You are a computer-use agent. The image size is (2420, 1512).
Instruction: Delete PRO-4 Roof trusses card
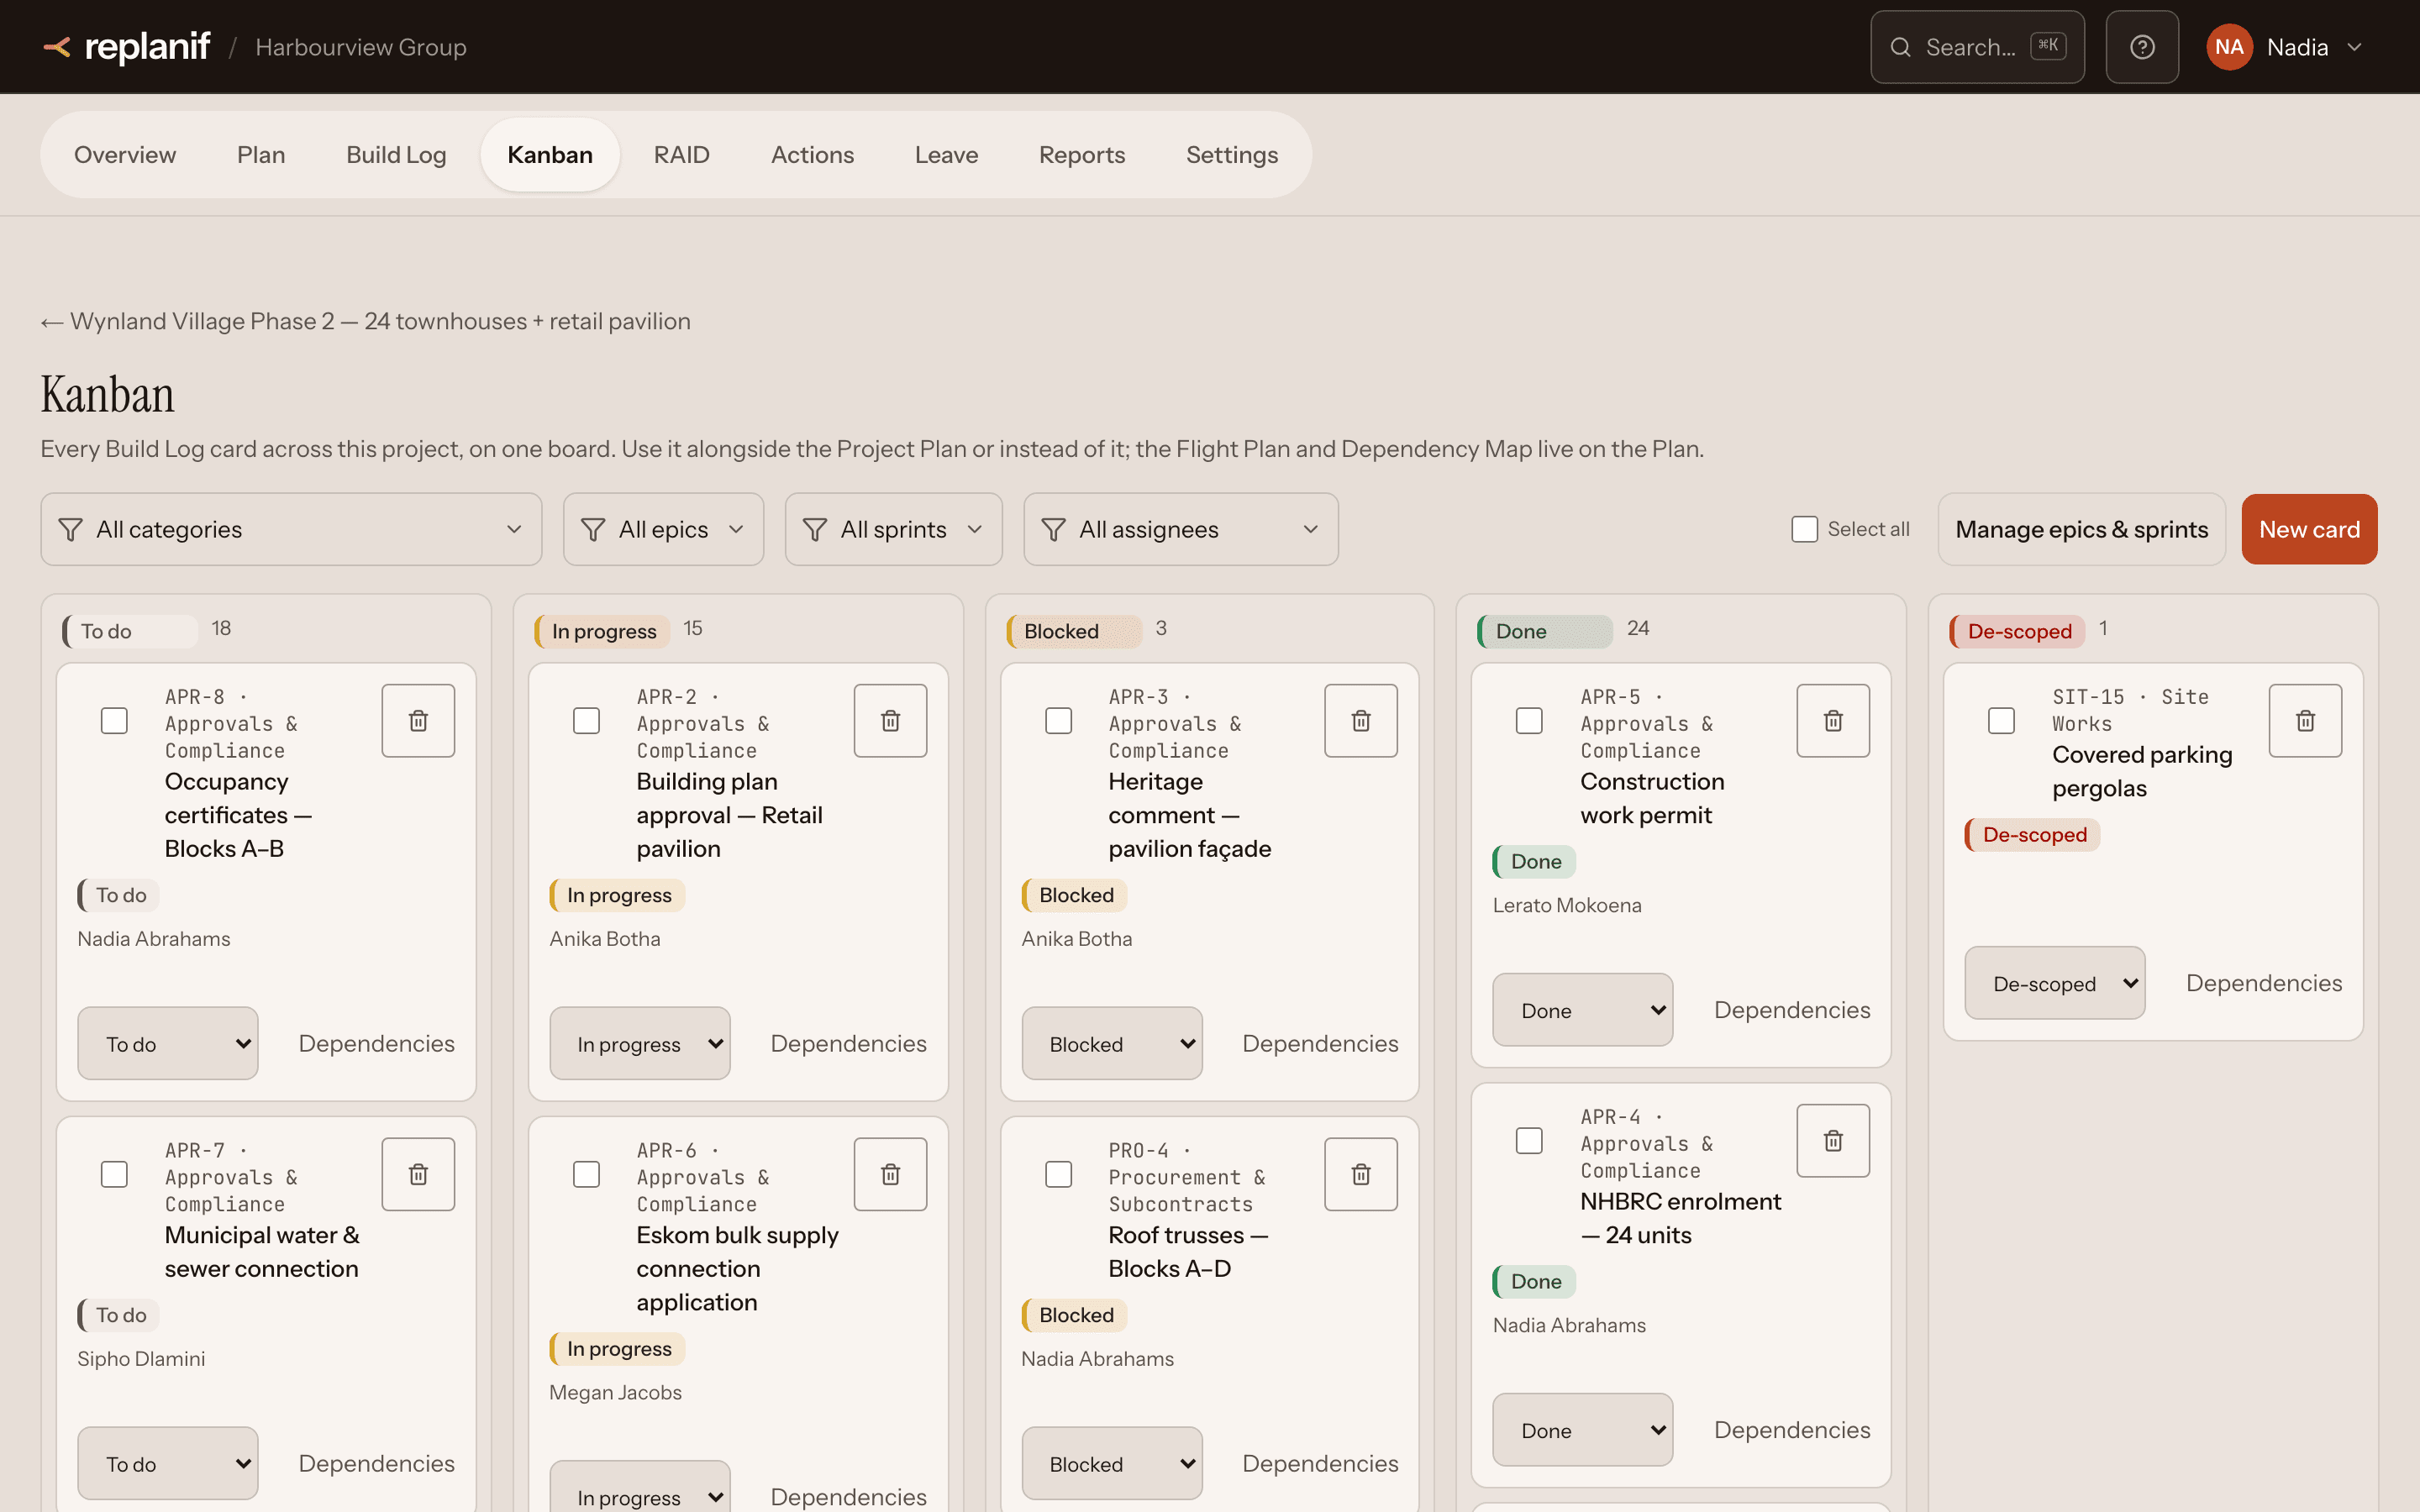[x=1361, y=1174]
